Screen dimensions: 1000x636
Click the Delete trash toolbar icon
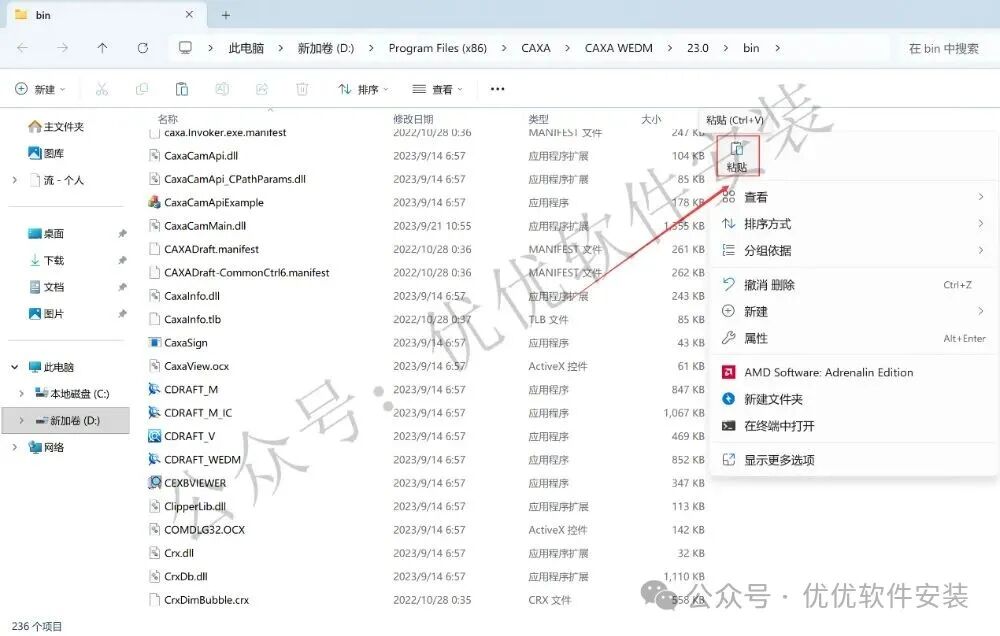[x=302, y=89]
